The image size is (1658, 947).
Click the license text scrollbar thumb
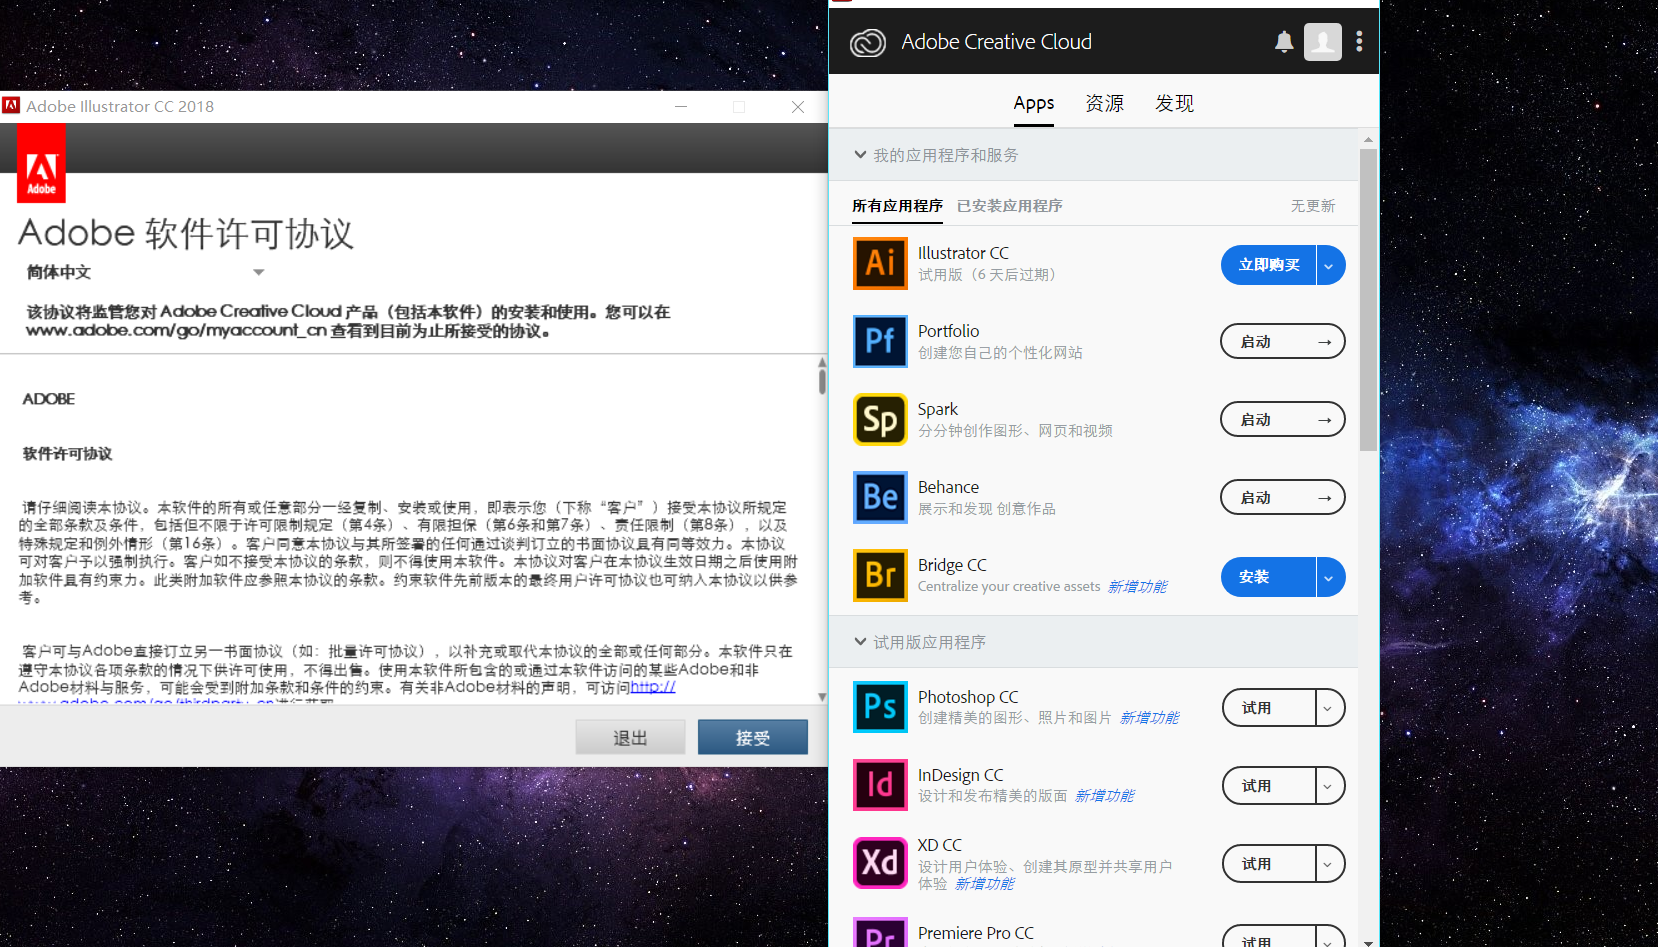pos(822,382)
